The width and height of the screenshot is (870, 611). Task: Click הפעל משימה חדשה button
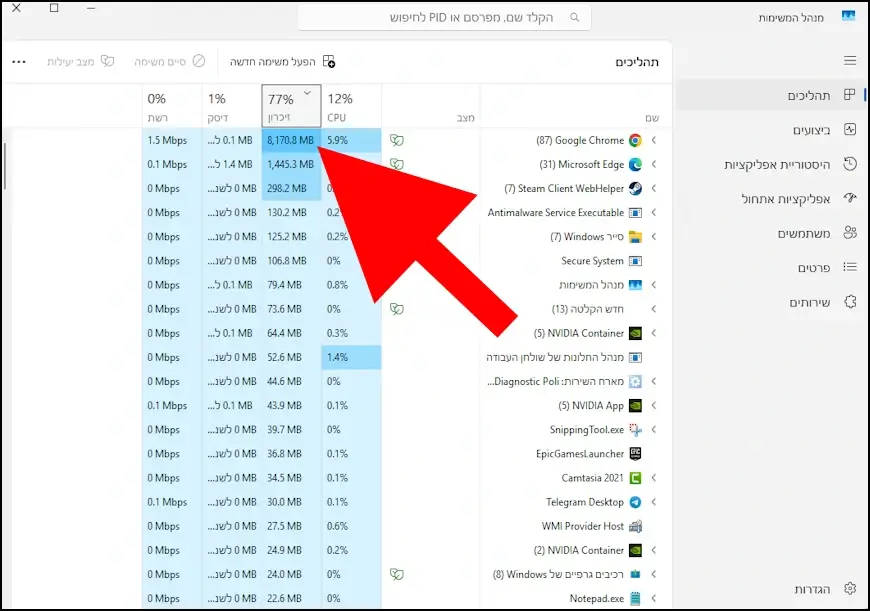(282, 61)
